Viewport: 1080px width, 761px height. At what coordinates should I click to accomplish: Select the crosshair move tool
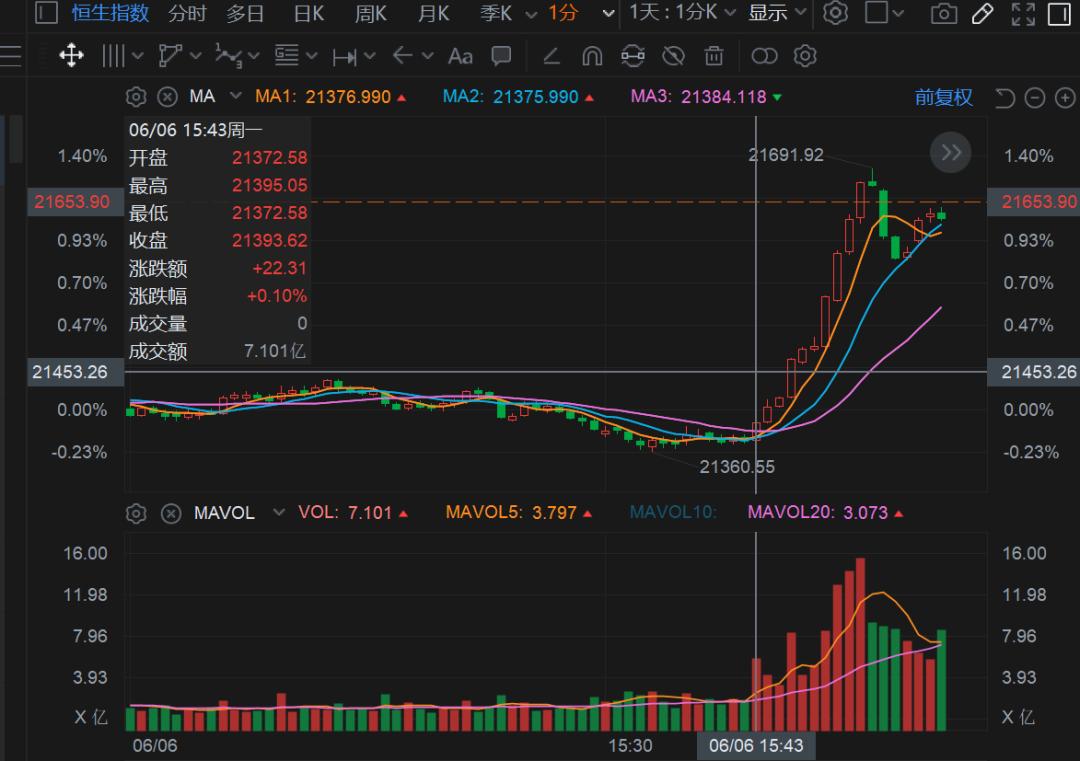[x=70, y=56]
